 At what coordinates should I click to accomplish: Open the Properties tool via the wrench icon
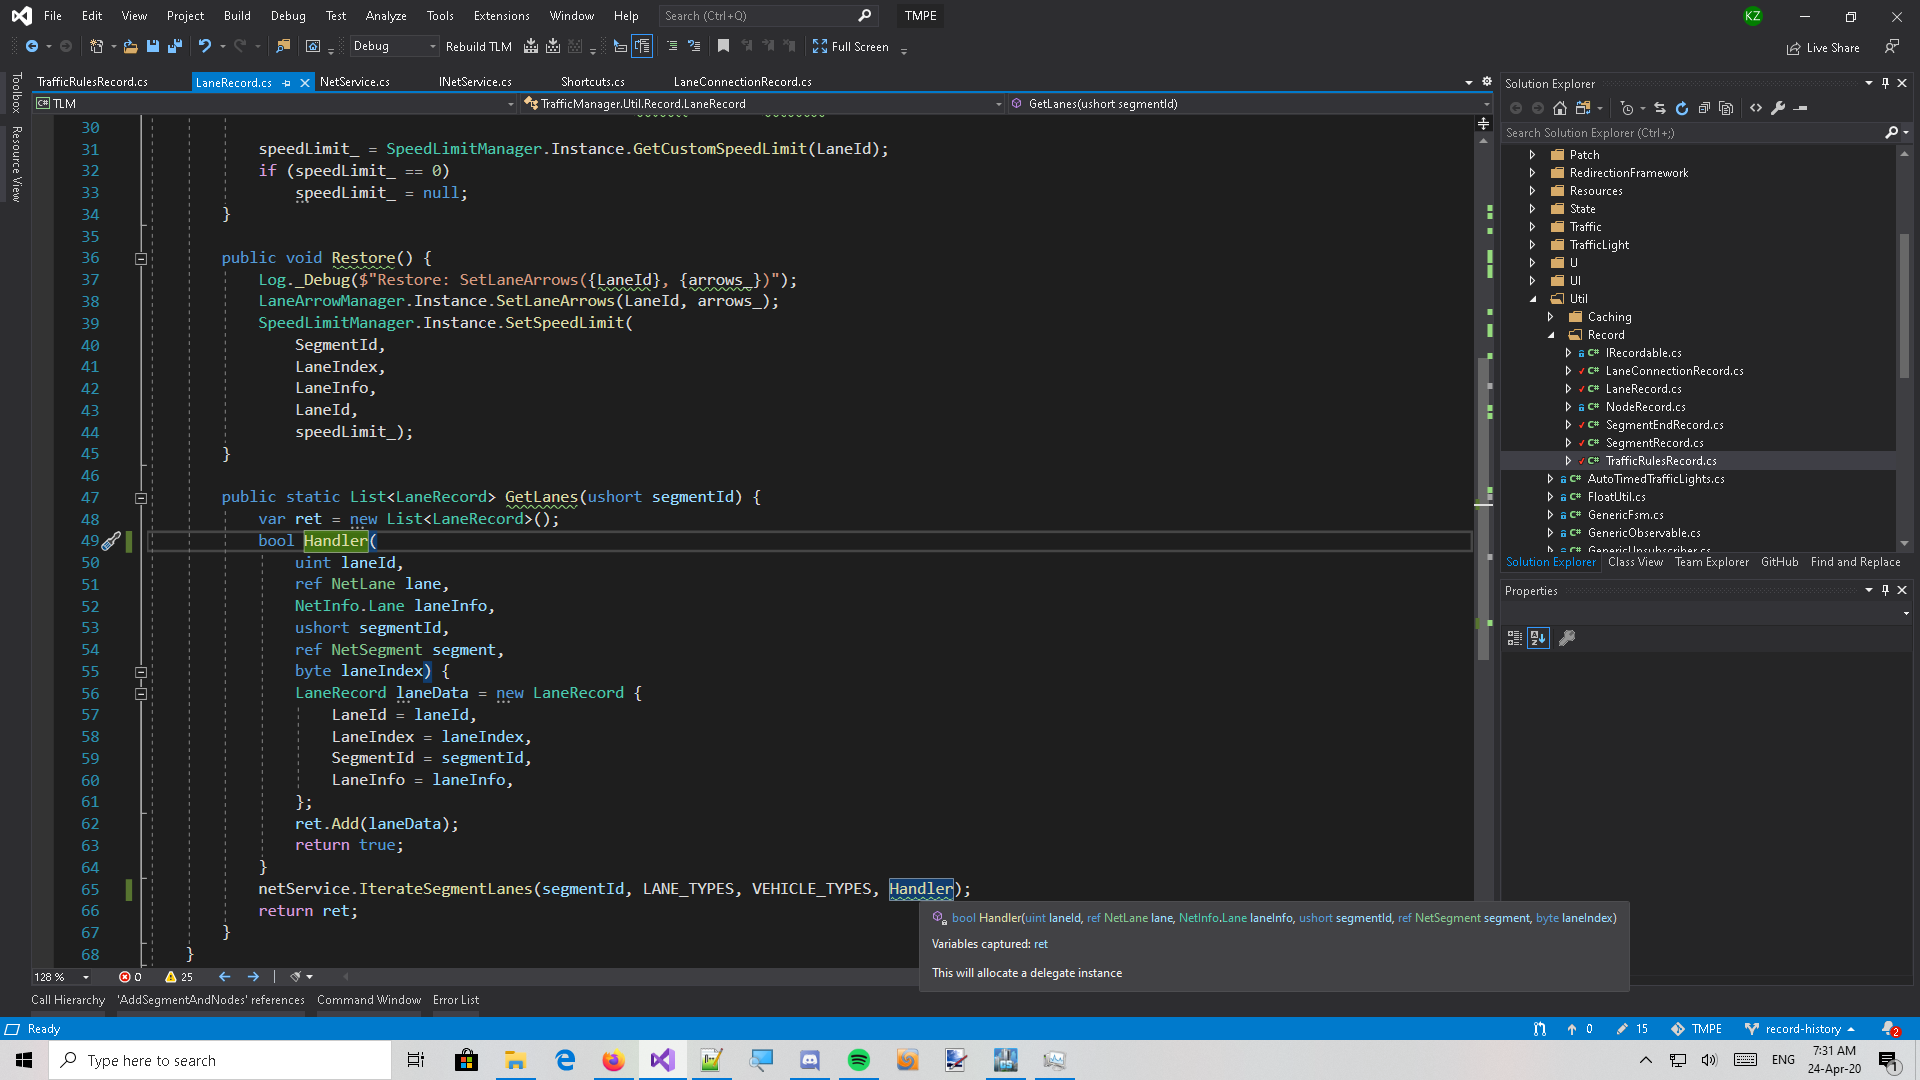click(x=1779, y=108)
